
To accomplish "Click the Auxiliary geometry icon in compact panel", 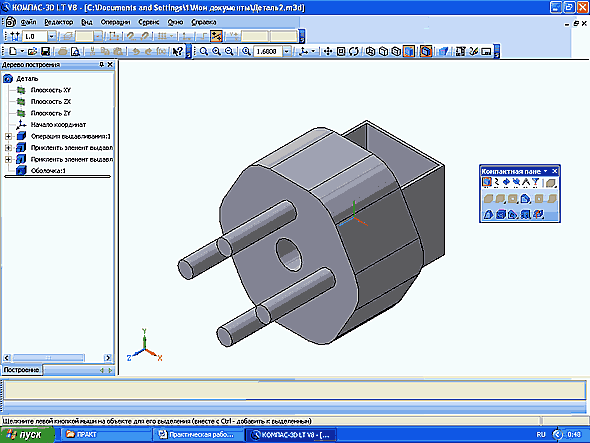I will pos(516,183).
